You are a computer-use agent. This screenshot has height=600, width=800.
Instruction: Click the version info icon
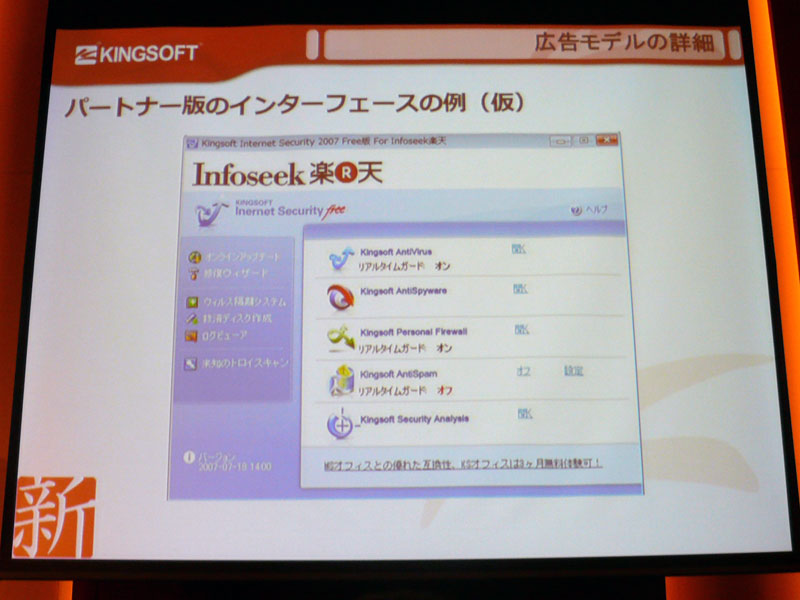coord(189,457)
